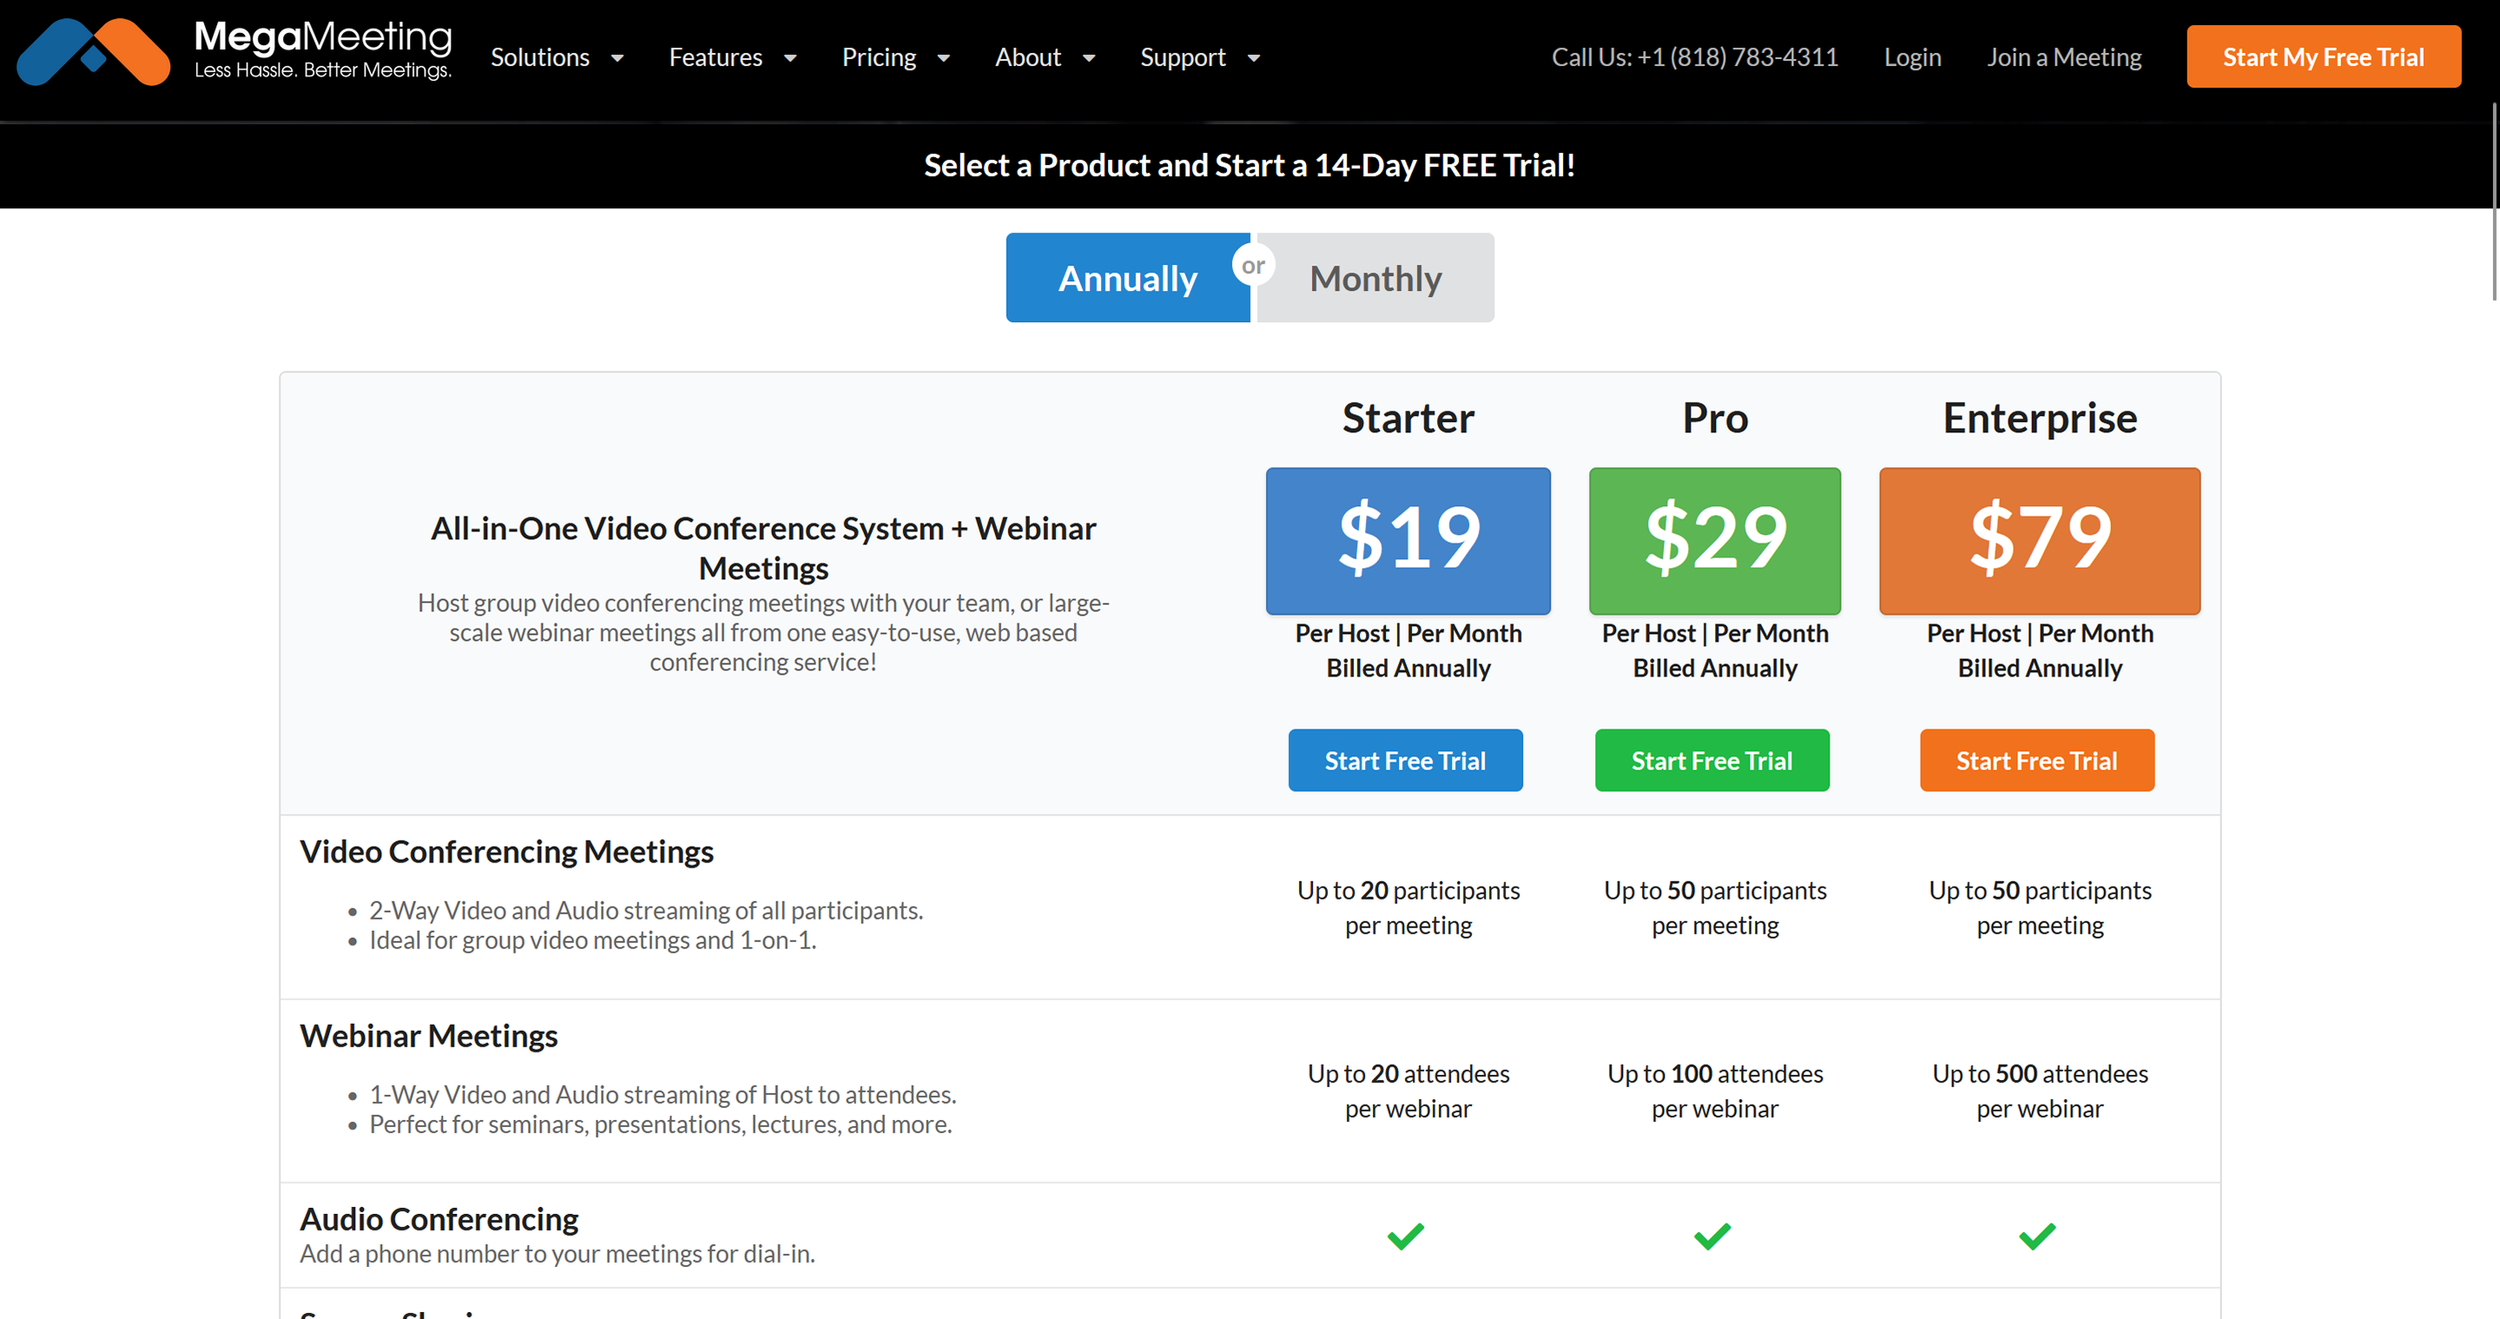This screenshot has height=1319, width=2500.
Task: Start free trial for Pro plan
Action: (x=1711, y=761)
